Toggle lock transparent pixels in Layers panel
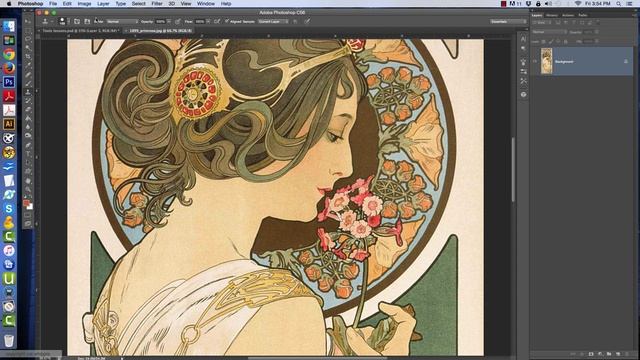 (544, 42)
